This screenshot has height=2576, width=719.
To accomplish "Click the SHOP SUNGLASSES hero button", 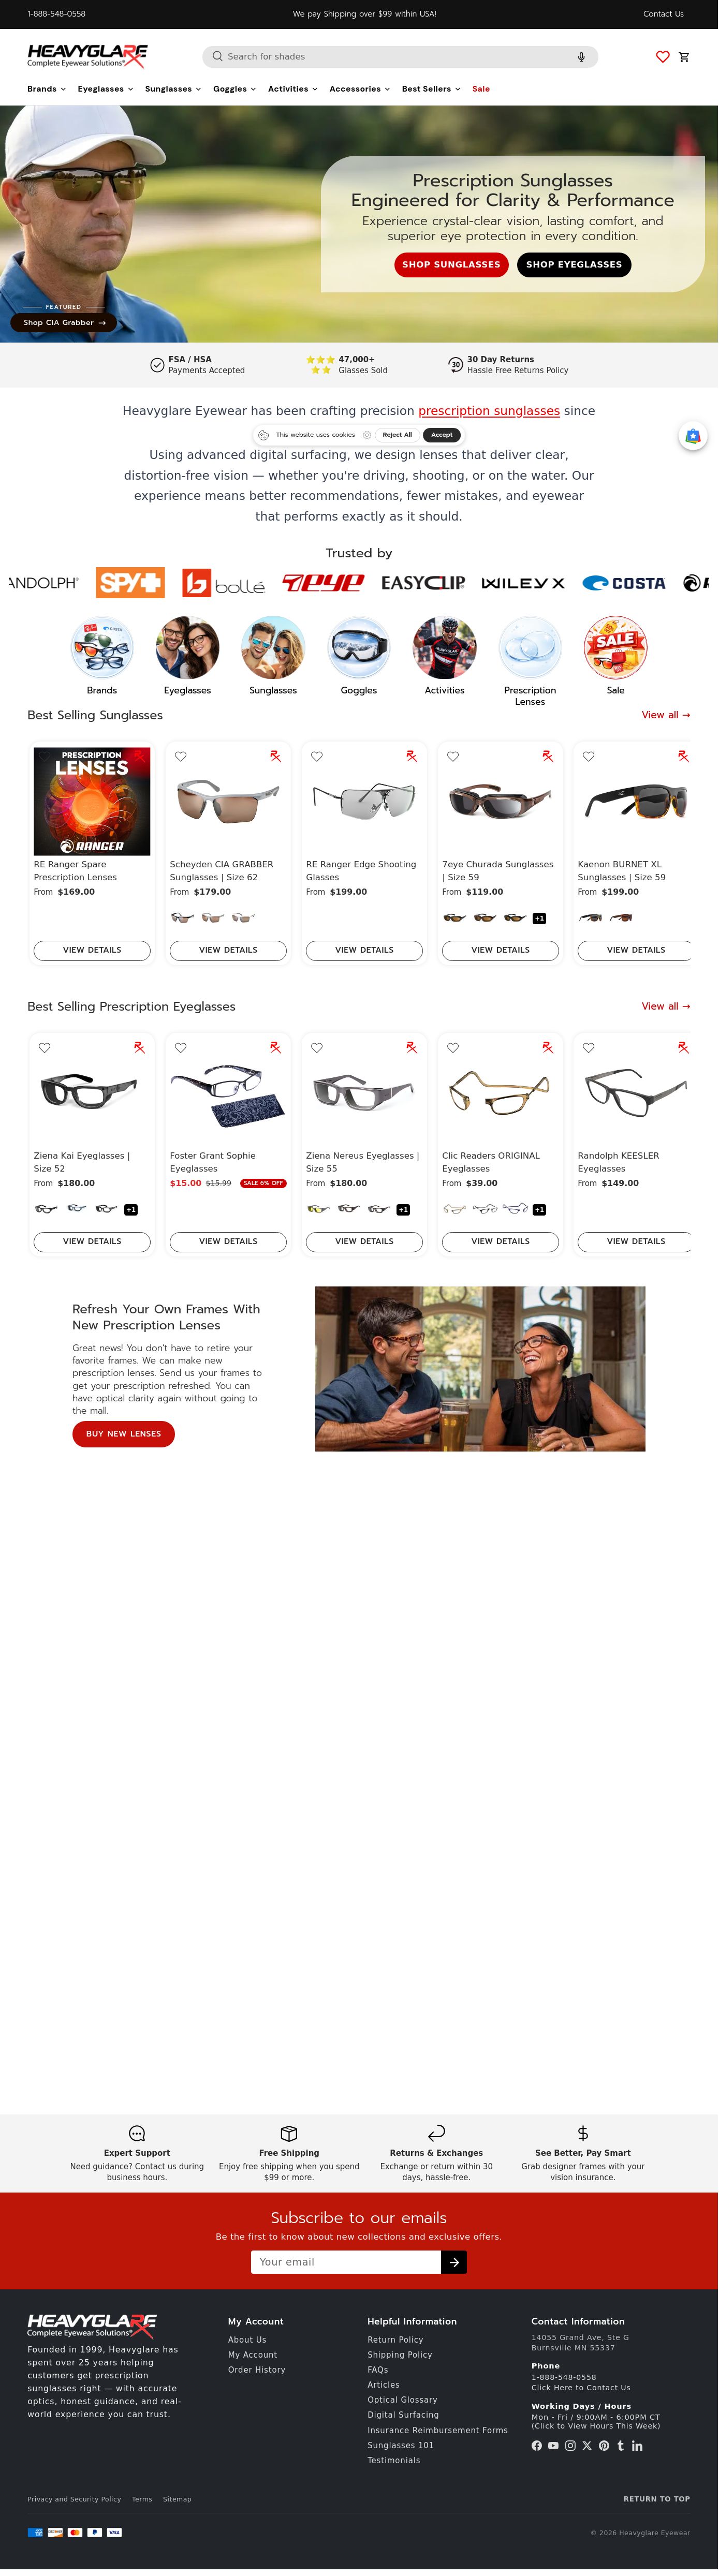I will (451, 265).
